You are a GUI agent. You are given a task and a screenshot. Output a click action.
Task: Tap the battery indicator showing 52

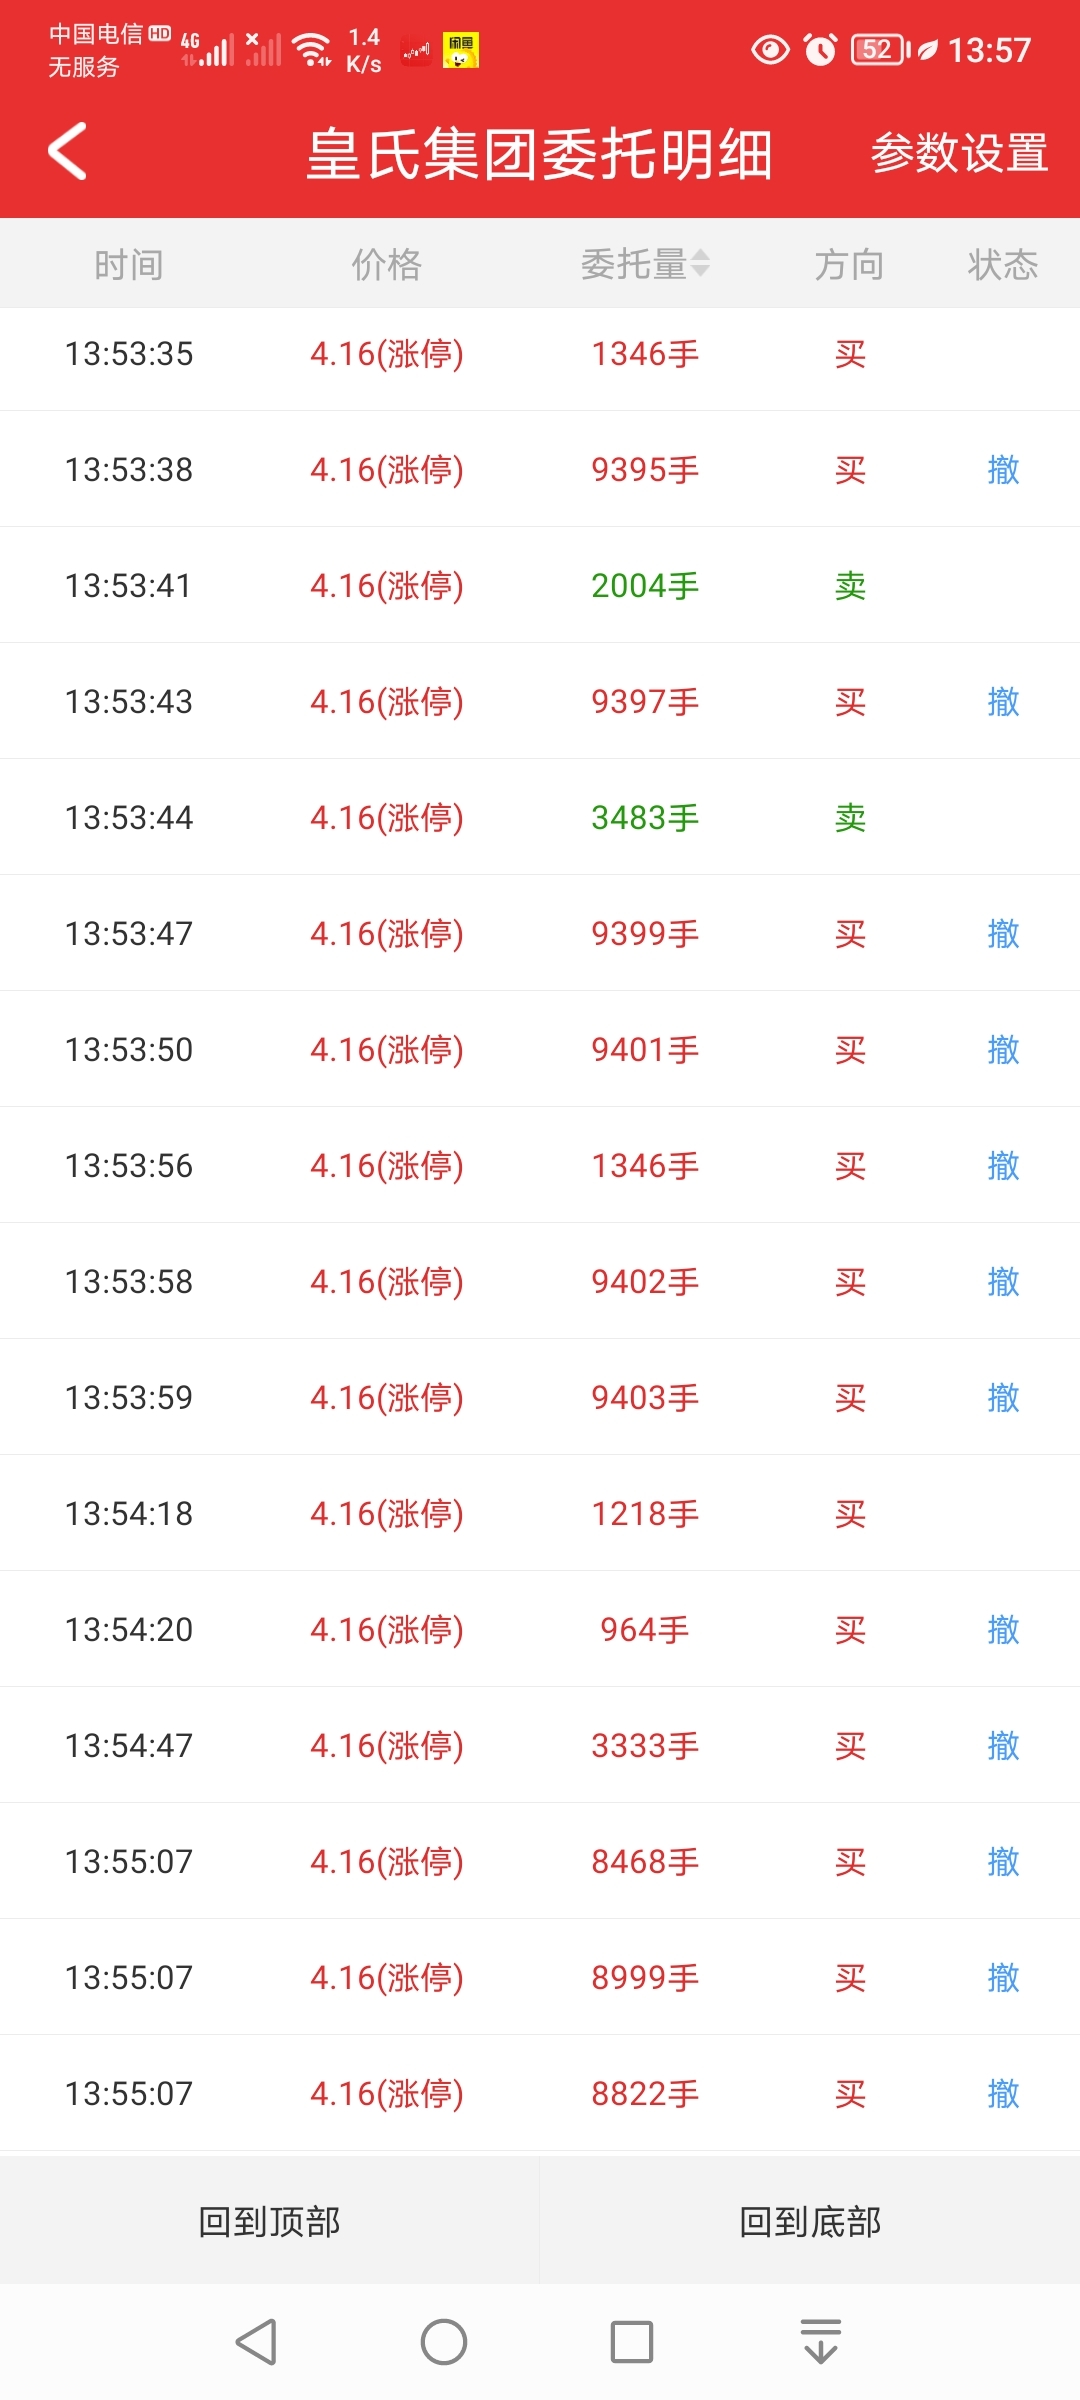click(880, 49)
